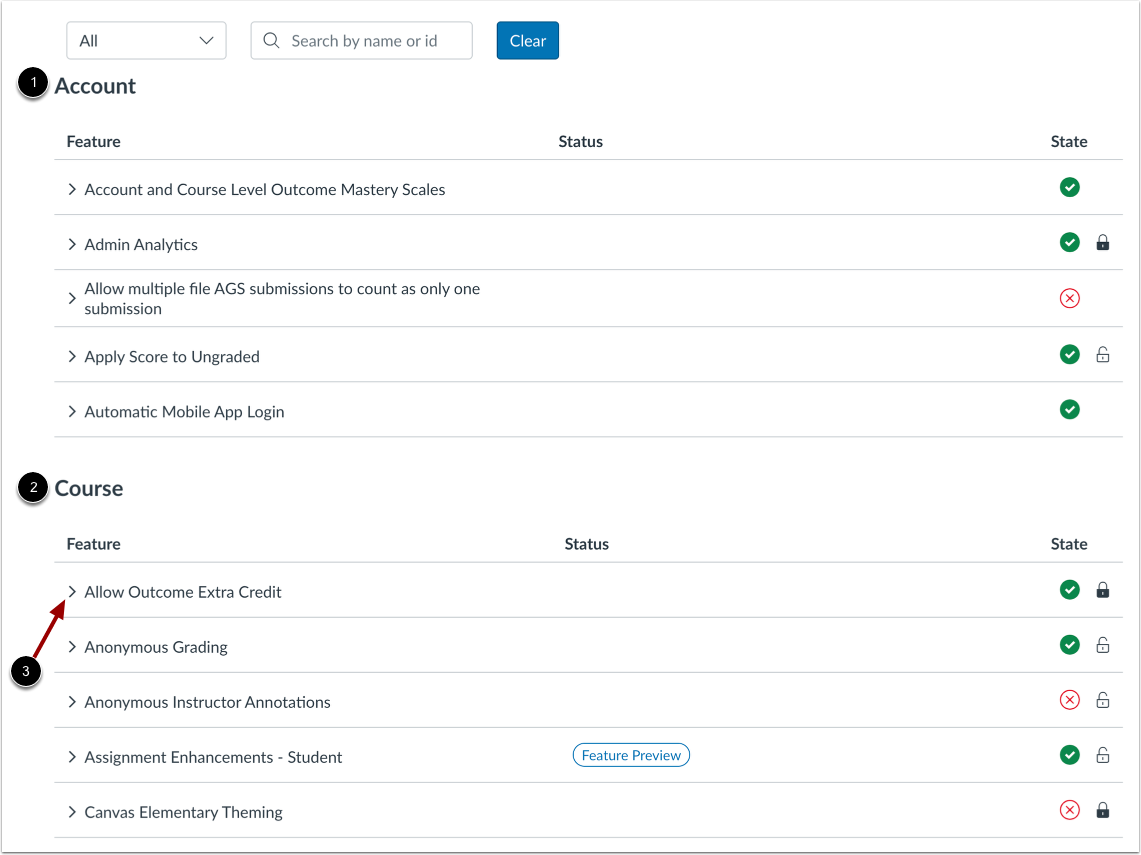The height and width of the screenshot is (855, 1141).
Task: Expand the Anonymous Grading feature details
Action: coord(70,645)
